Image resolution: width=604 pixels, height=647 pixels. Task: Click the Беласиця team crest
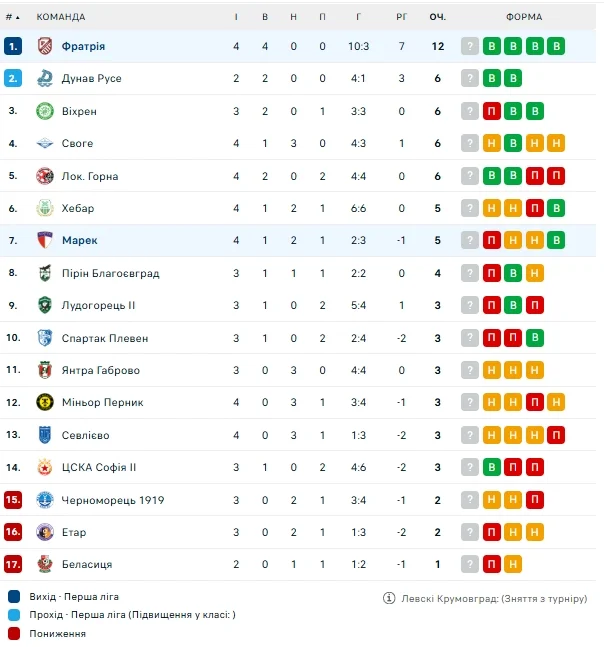(44, 565)
